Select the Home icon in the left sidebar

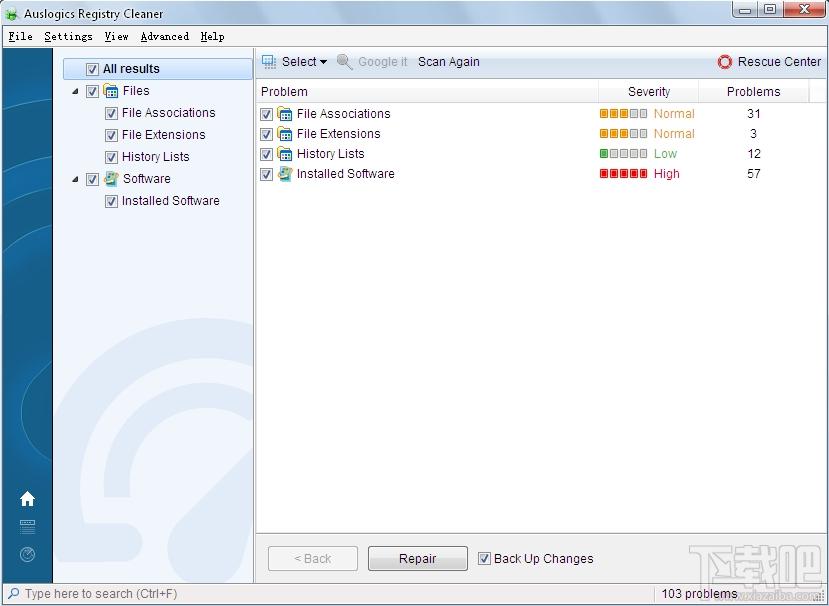(x=27, y=498)
